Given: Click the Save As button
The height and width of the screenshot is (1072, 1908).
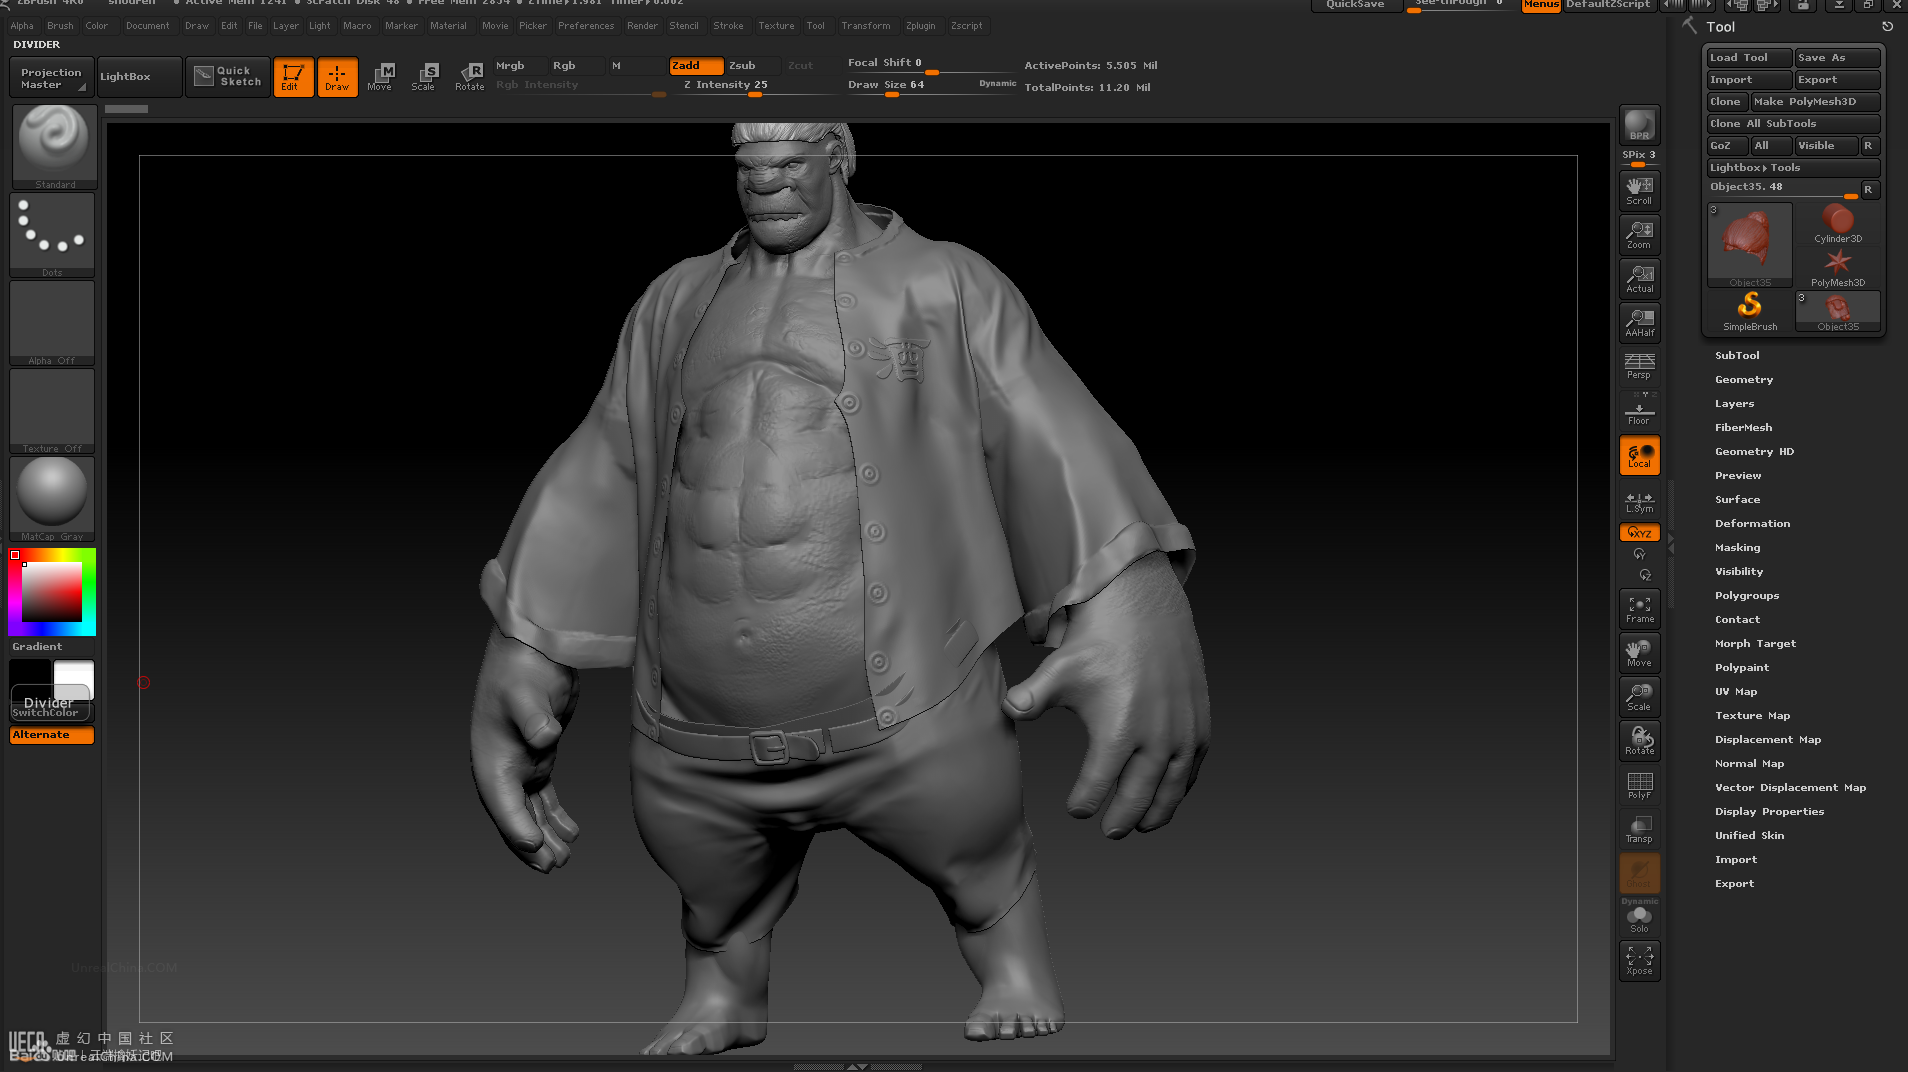Looking at the screenshot, I should click(x=1837, y=58).
